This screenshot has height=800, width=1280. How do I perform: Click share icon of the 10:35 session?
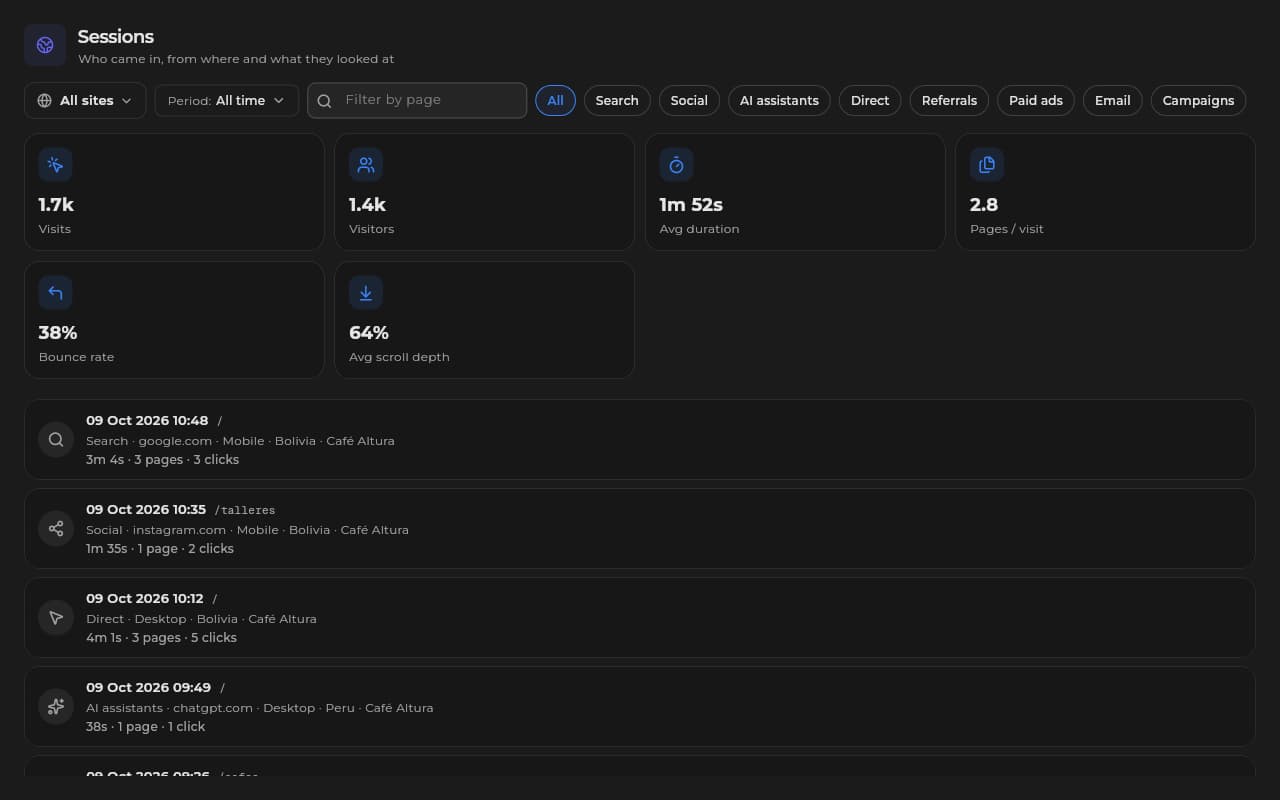click(56, 528)
